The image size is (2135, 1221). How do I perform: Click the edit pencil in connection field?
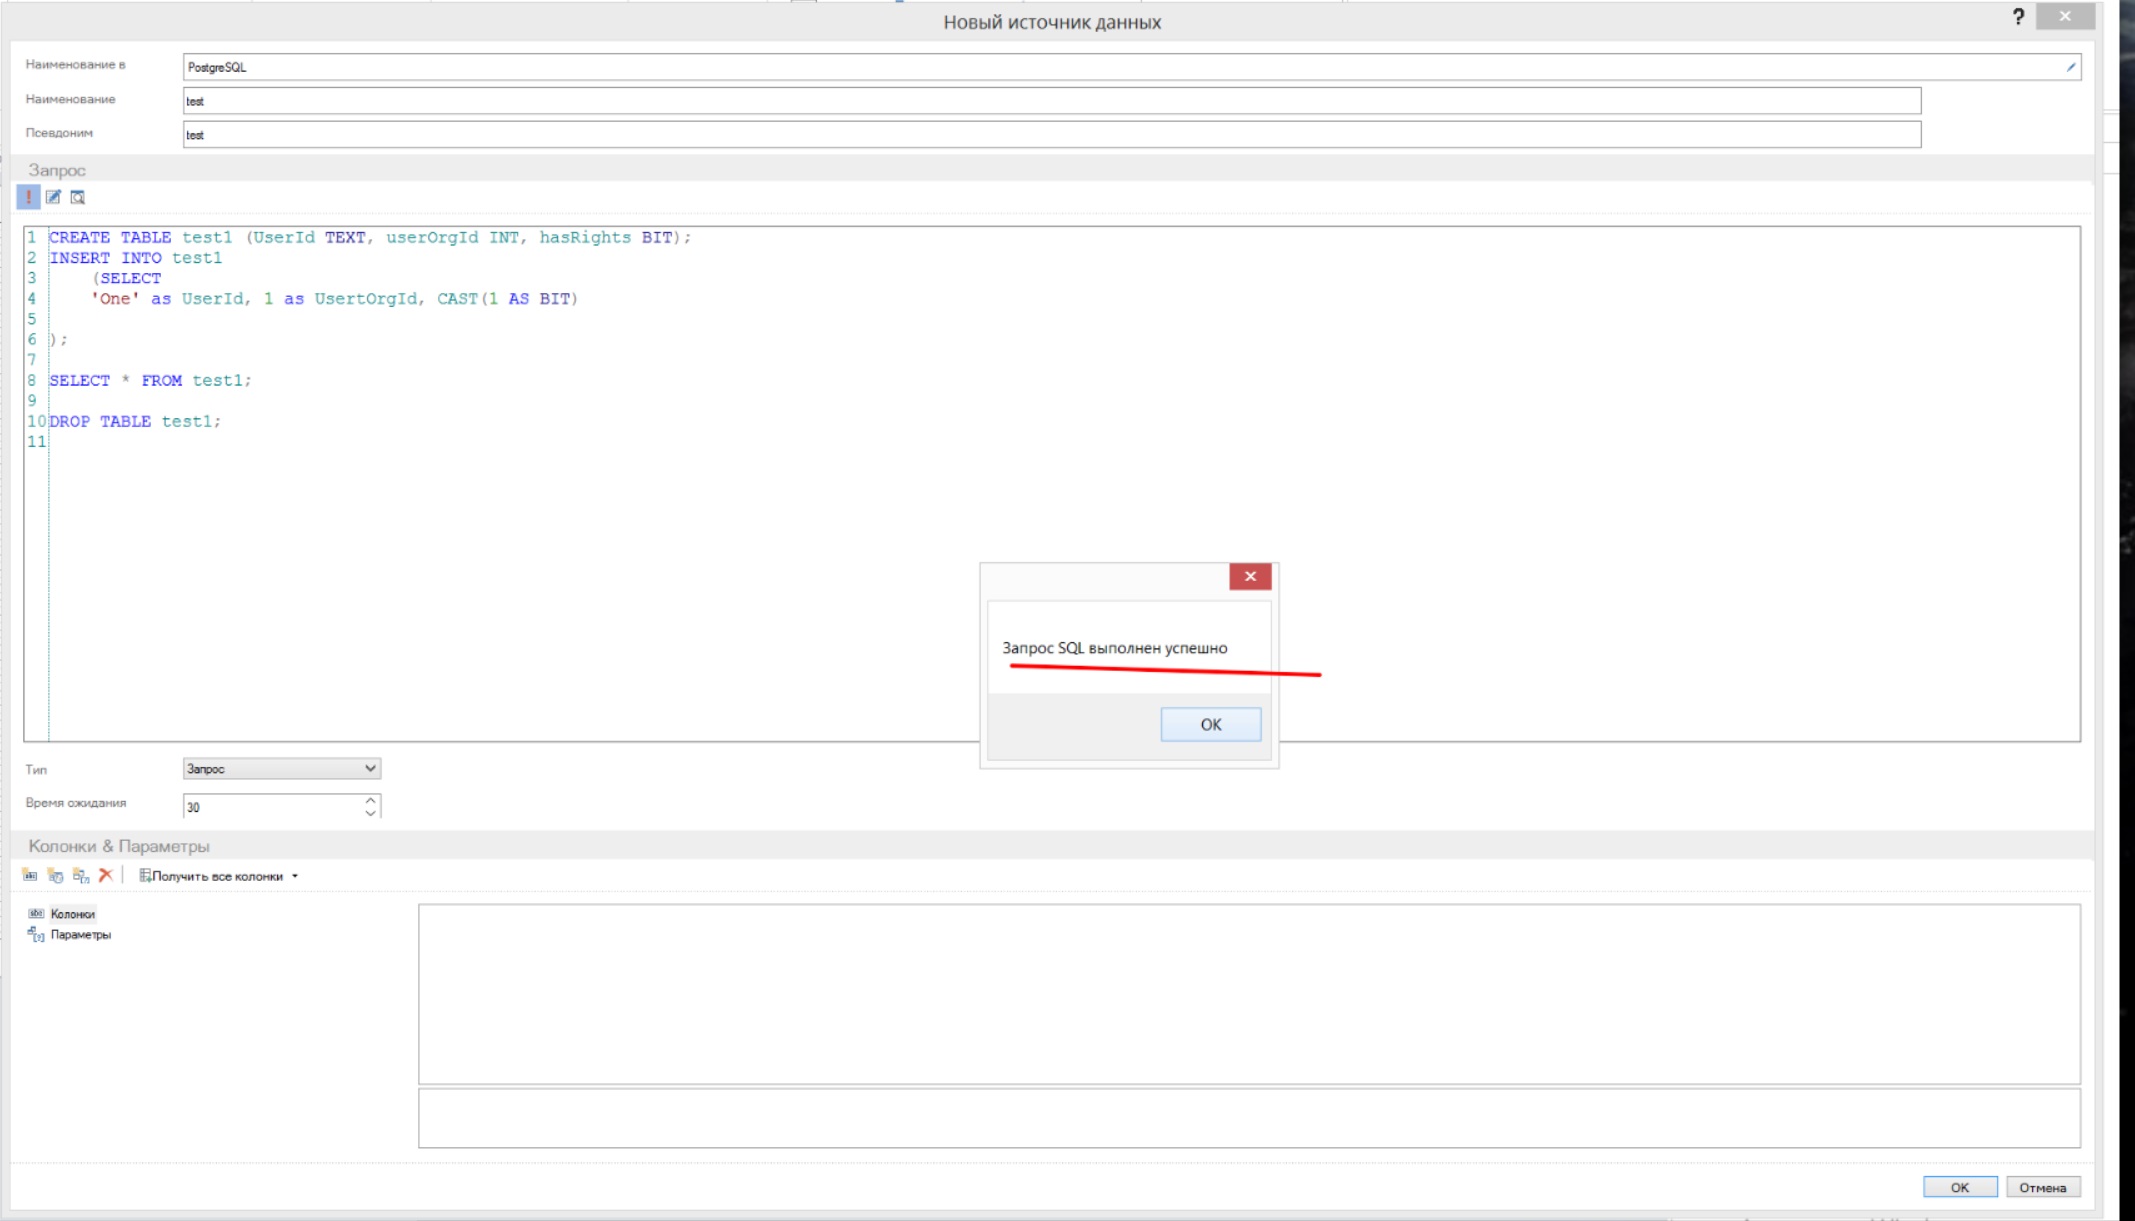pos(2070,67)
